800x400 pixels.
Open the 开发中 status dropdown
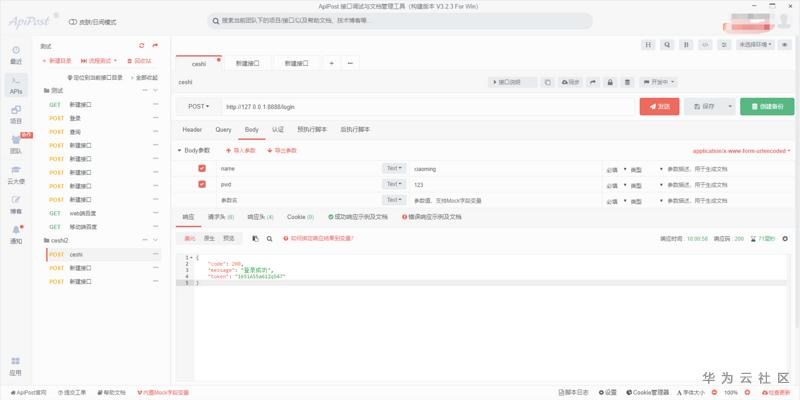(x=658, y=82)
